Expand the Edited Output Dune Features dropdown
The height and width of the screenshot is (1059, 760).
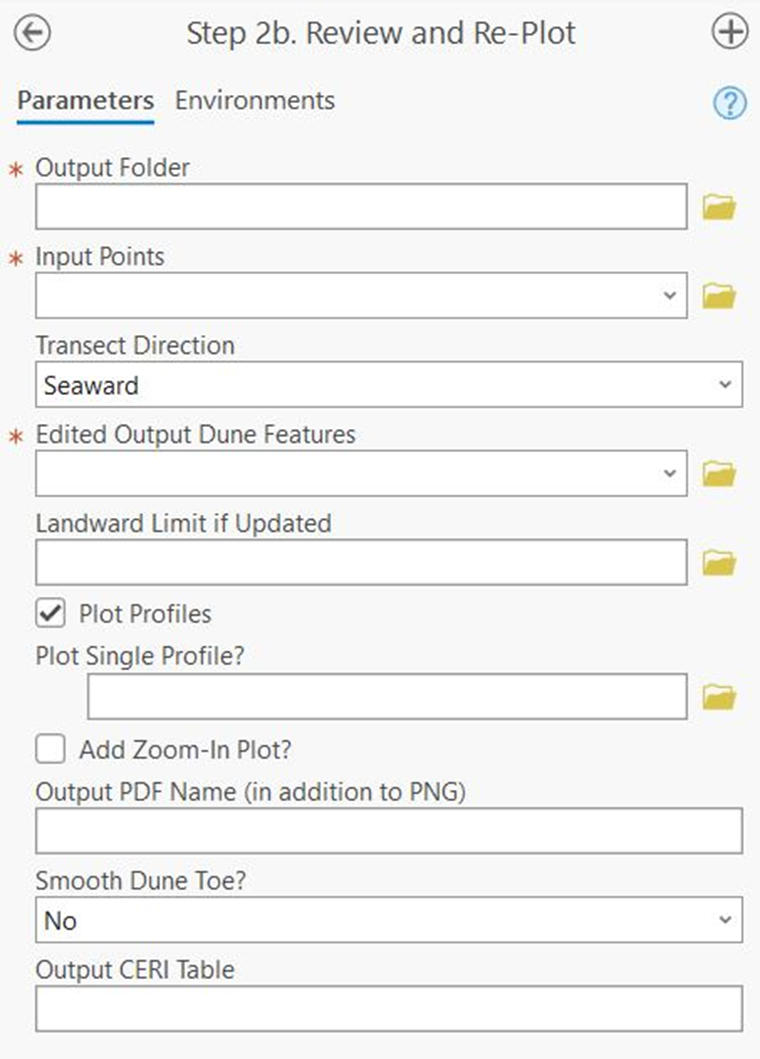[669, 473]
